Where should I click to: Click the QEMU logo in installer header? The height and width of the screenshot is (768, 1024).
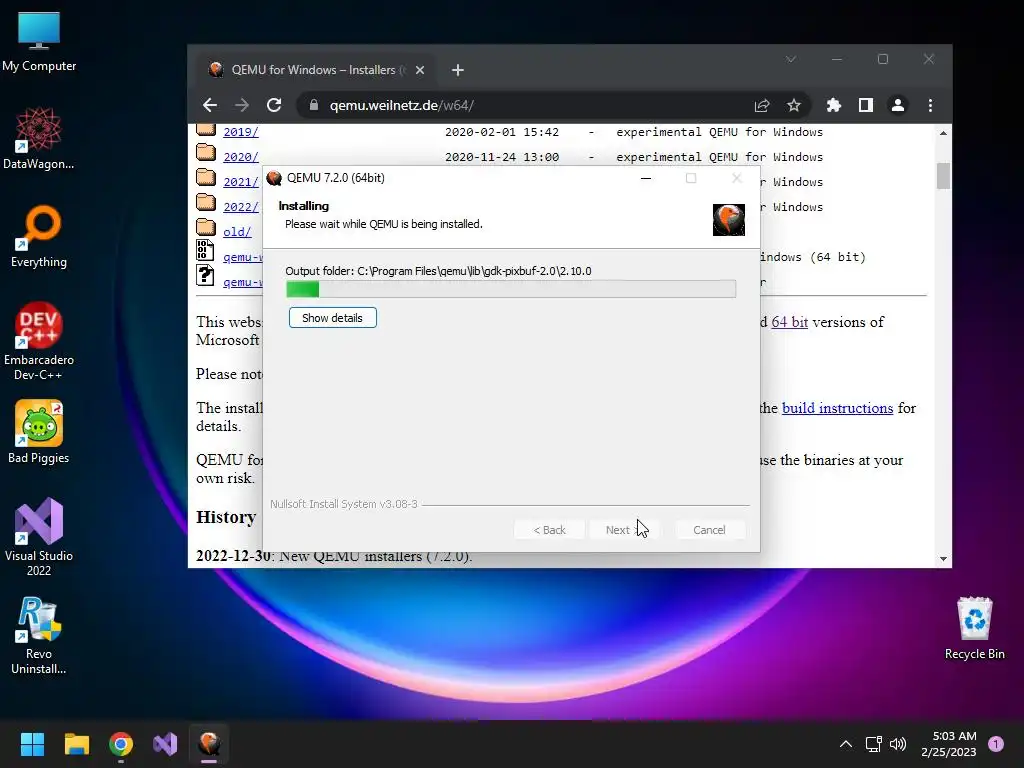[729, 219]
